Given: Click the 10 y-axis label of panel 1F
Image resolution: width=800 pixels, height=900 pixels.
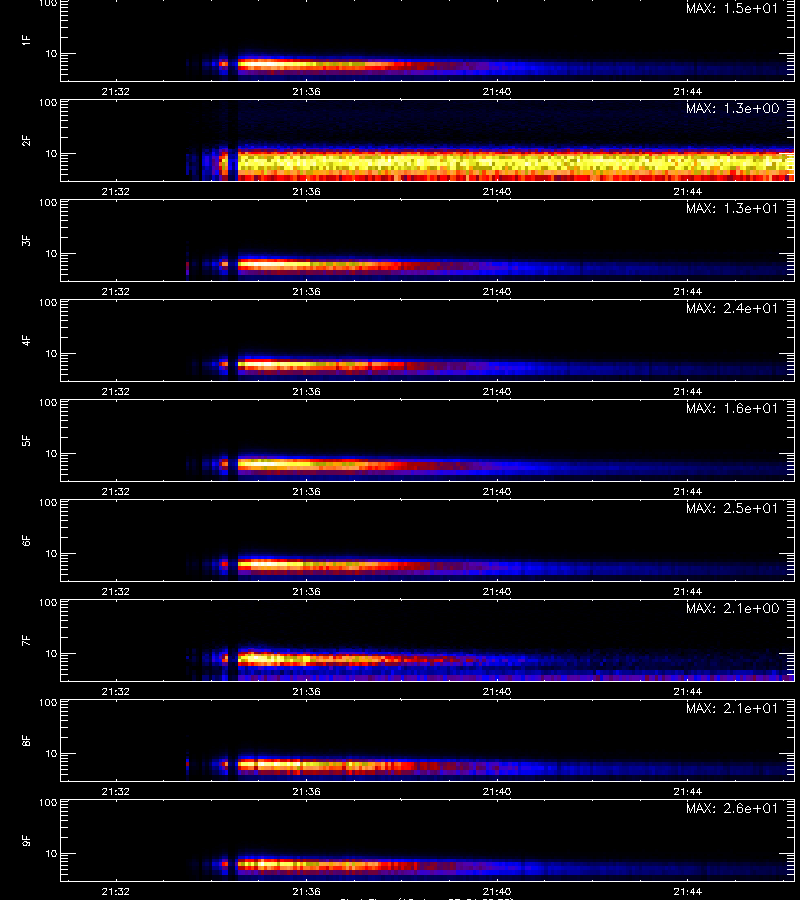Looking at the screenshot, I should pyautogui.click(x=52, y=53).
